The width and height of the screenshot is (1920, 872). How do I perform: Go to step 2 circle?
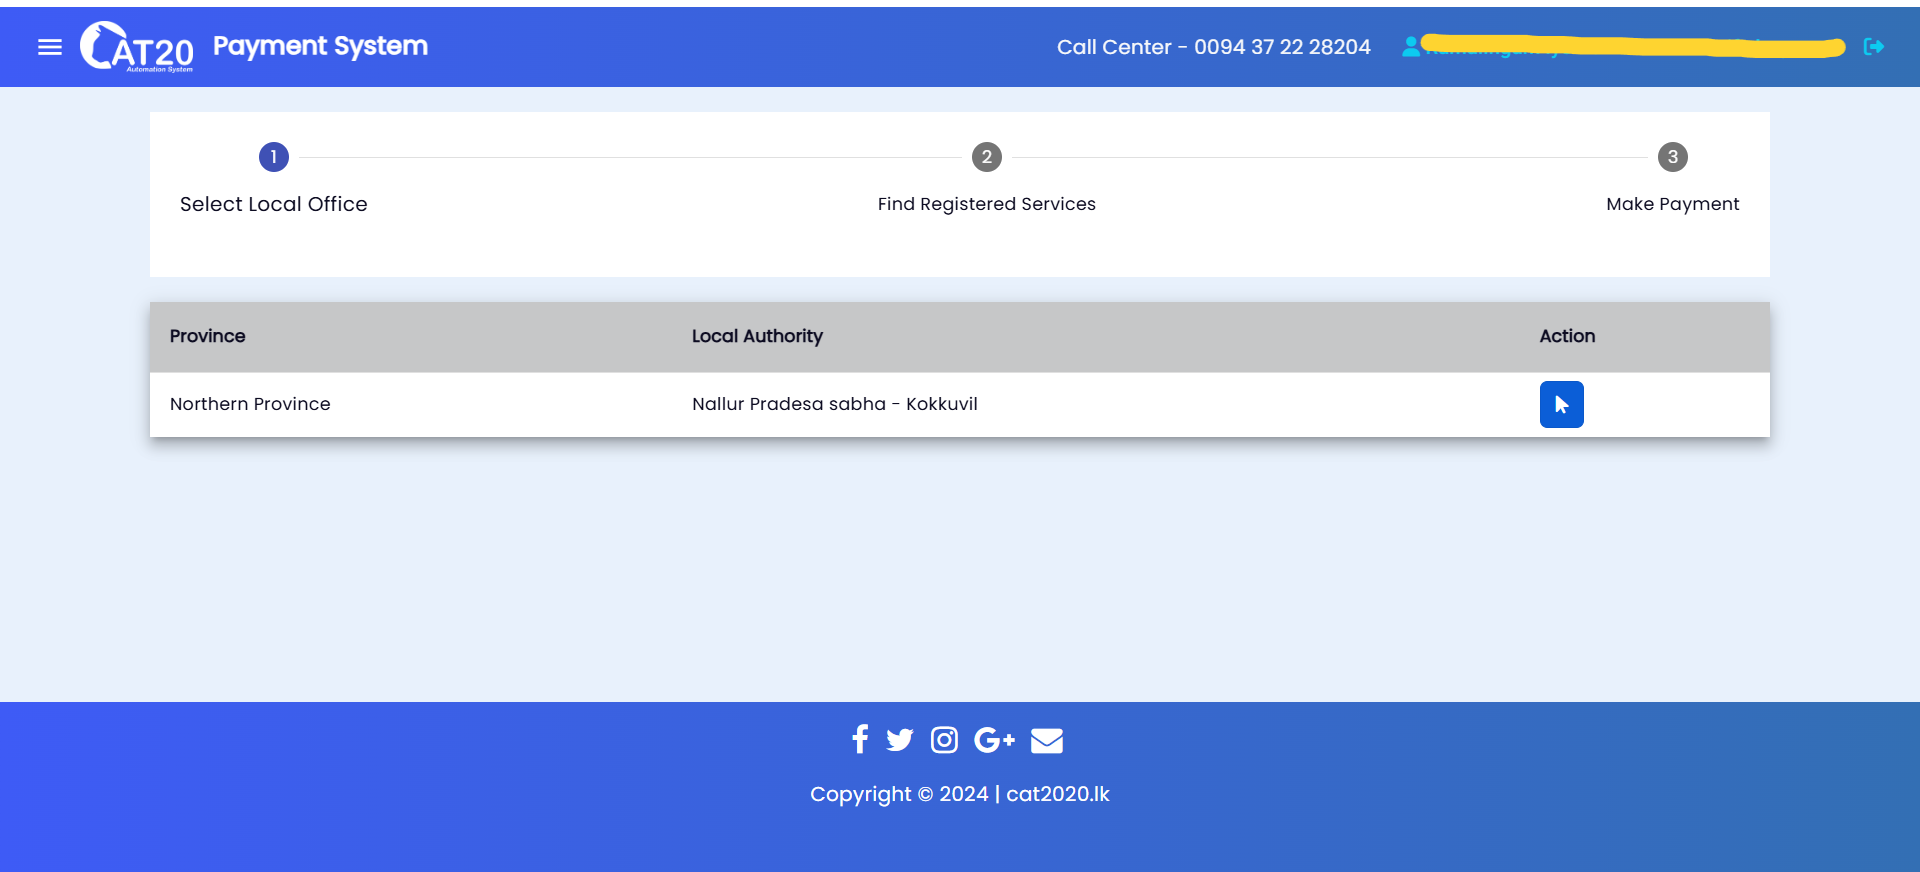click(987, 157)
